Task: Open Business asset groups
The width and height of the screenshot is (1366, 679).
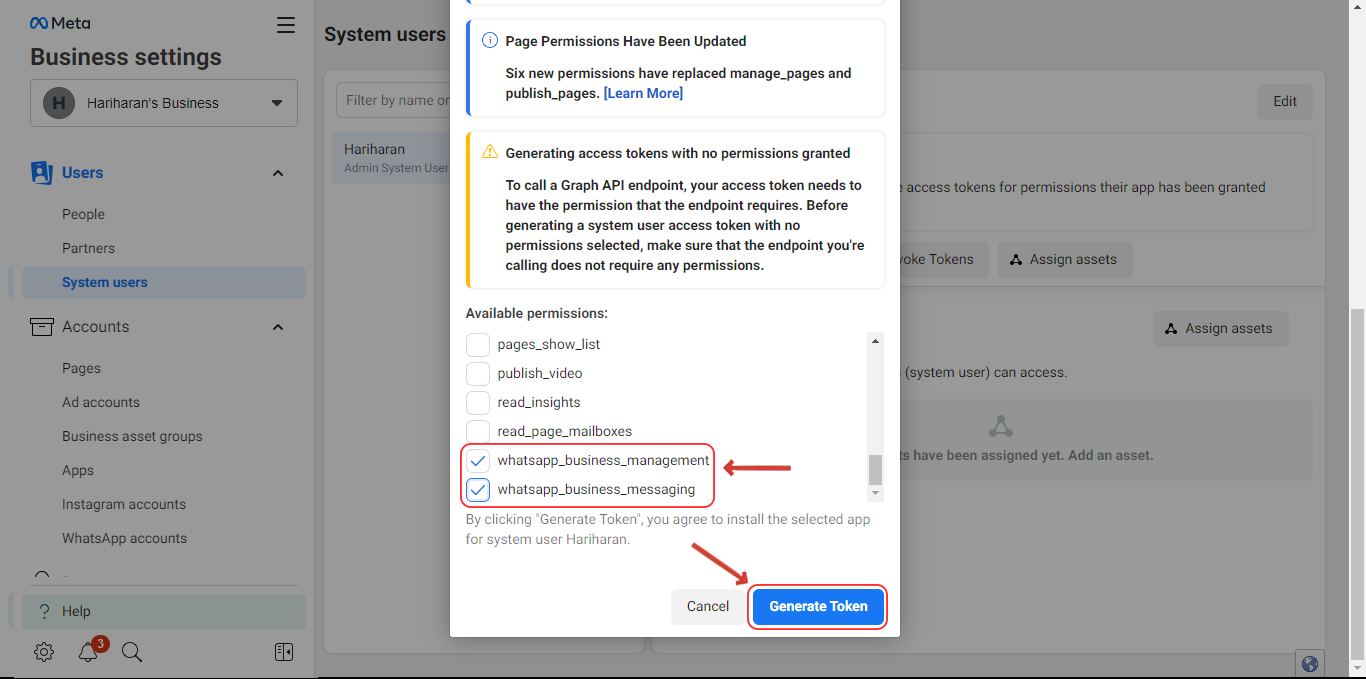Action: click(x=132, y=436)
